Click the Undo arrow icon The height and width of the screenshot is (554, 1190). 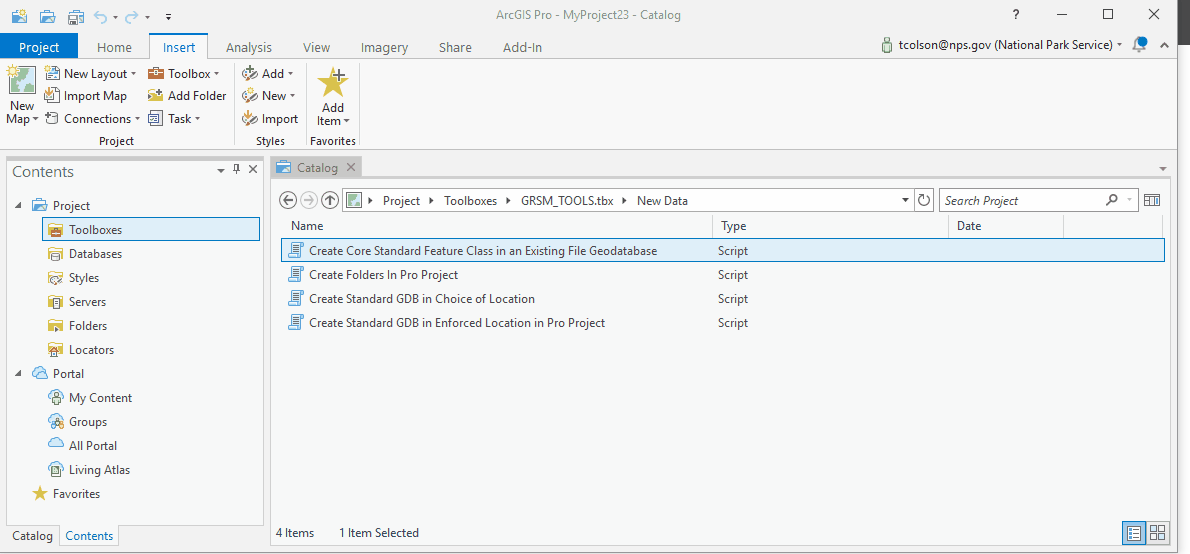[x=101, y=15]
